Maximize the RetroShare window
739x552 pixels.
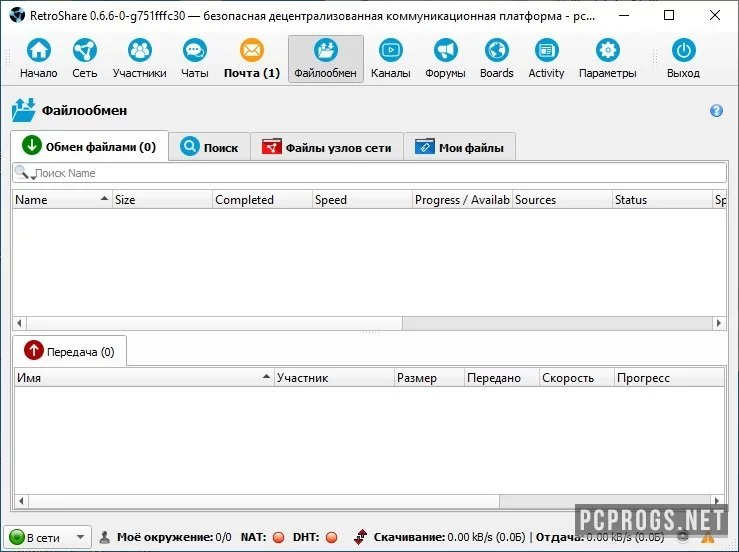tap(669, 16)
